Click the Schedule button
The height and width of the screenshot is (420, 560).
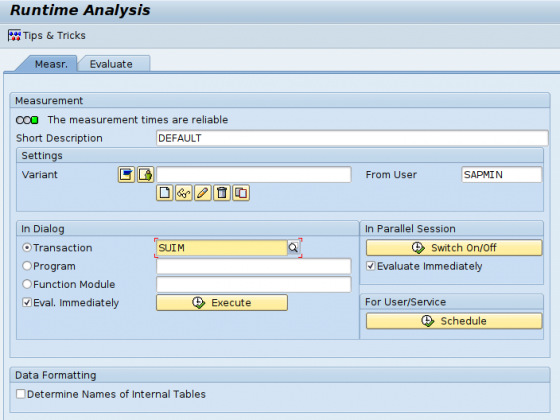(x=454, y=321)
